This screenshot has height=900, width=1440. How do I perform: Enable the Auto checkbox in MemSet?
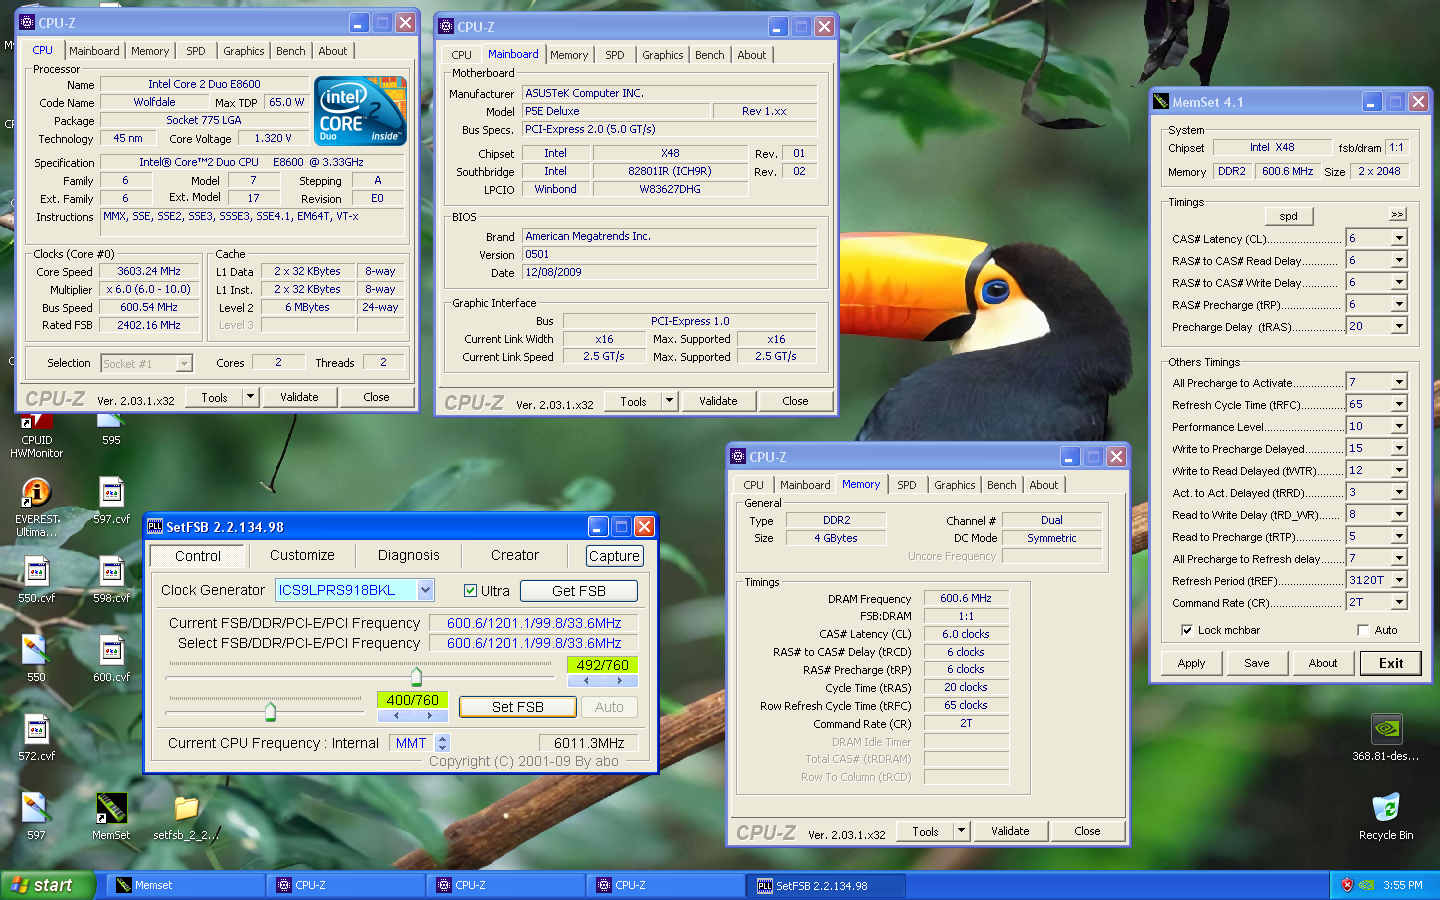(1363, 630)
